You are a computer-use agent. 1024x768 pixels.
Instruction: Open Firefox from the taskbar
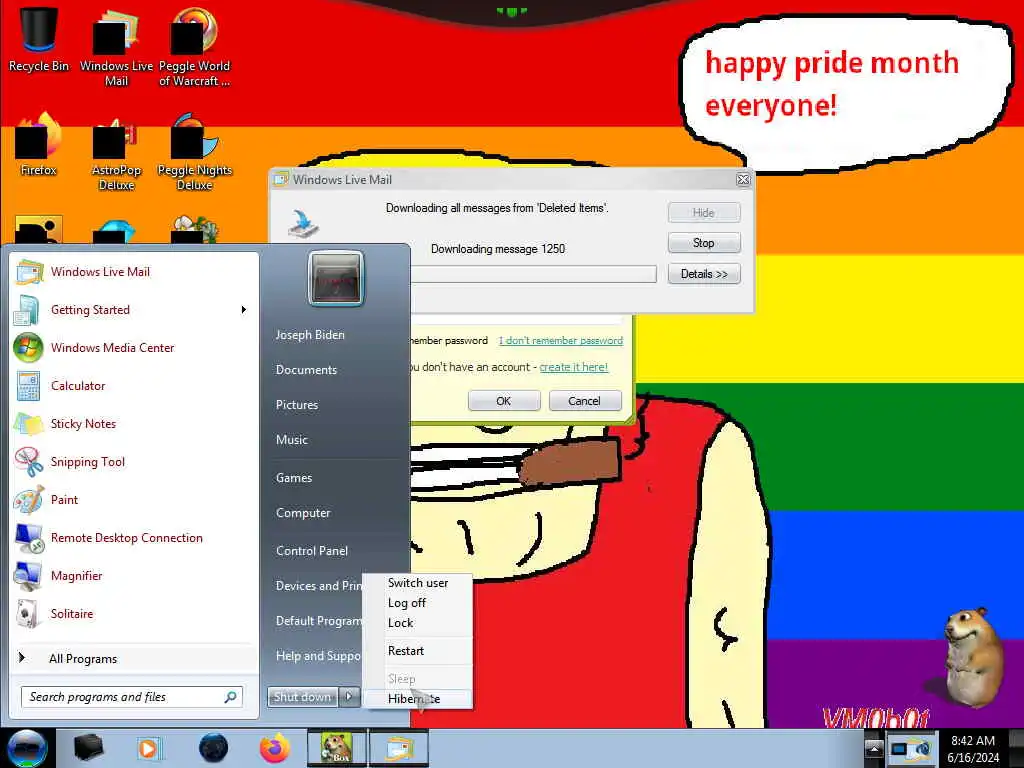(275, 748)
